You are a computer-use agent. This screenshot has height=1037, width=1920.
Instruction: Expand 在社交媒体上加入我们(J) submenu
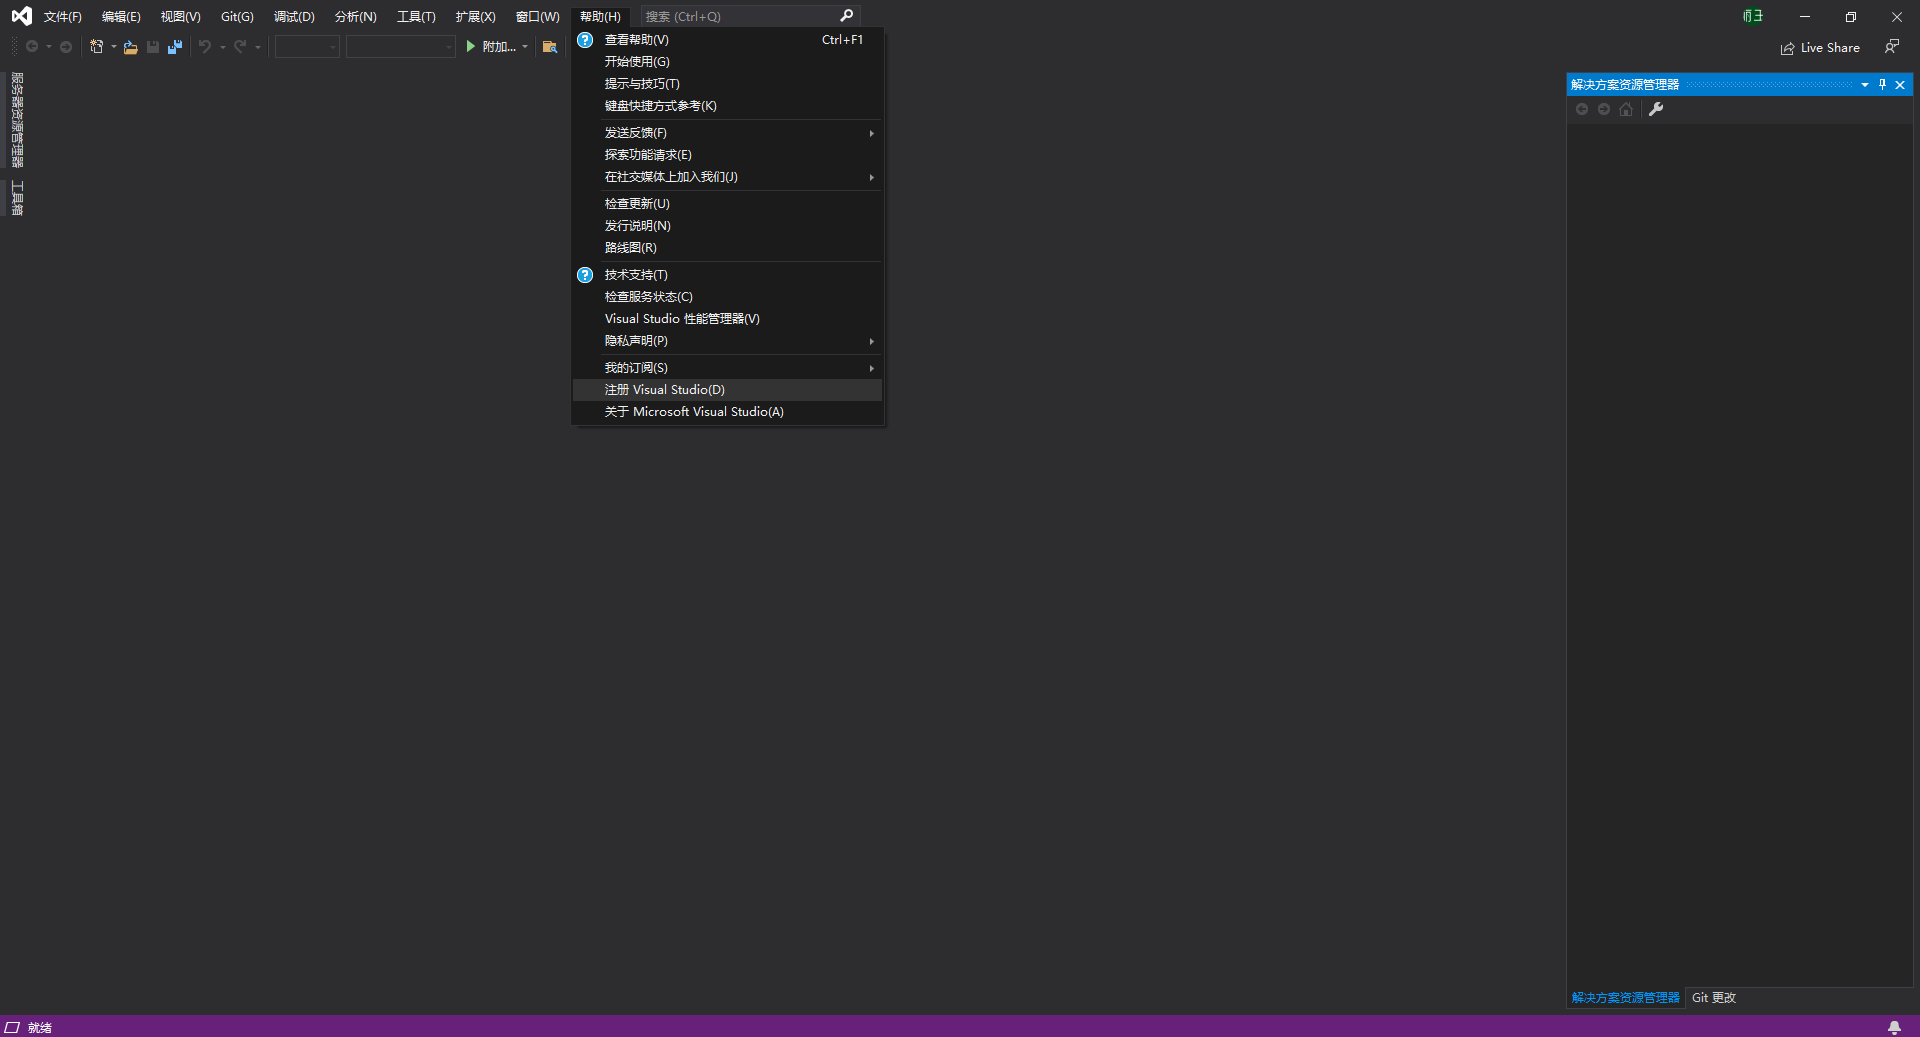tap(727, 177)
